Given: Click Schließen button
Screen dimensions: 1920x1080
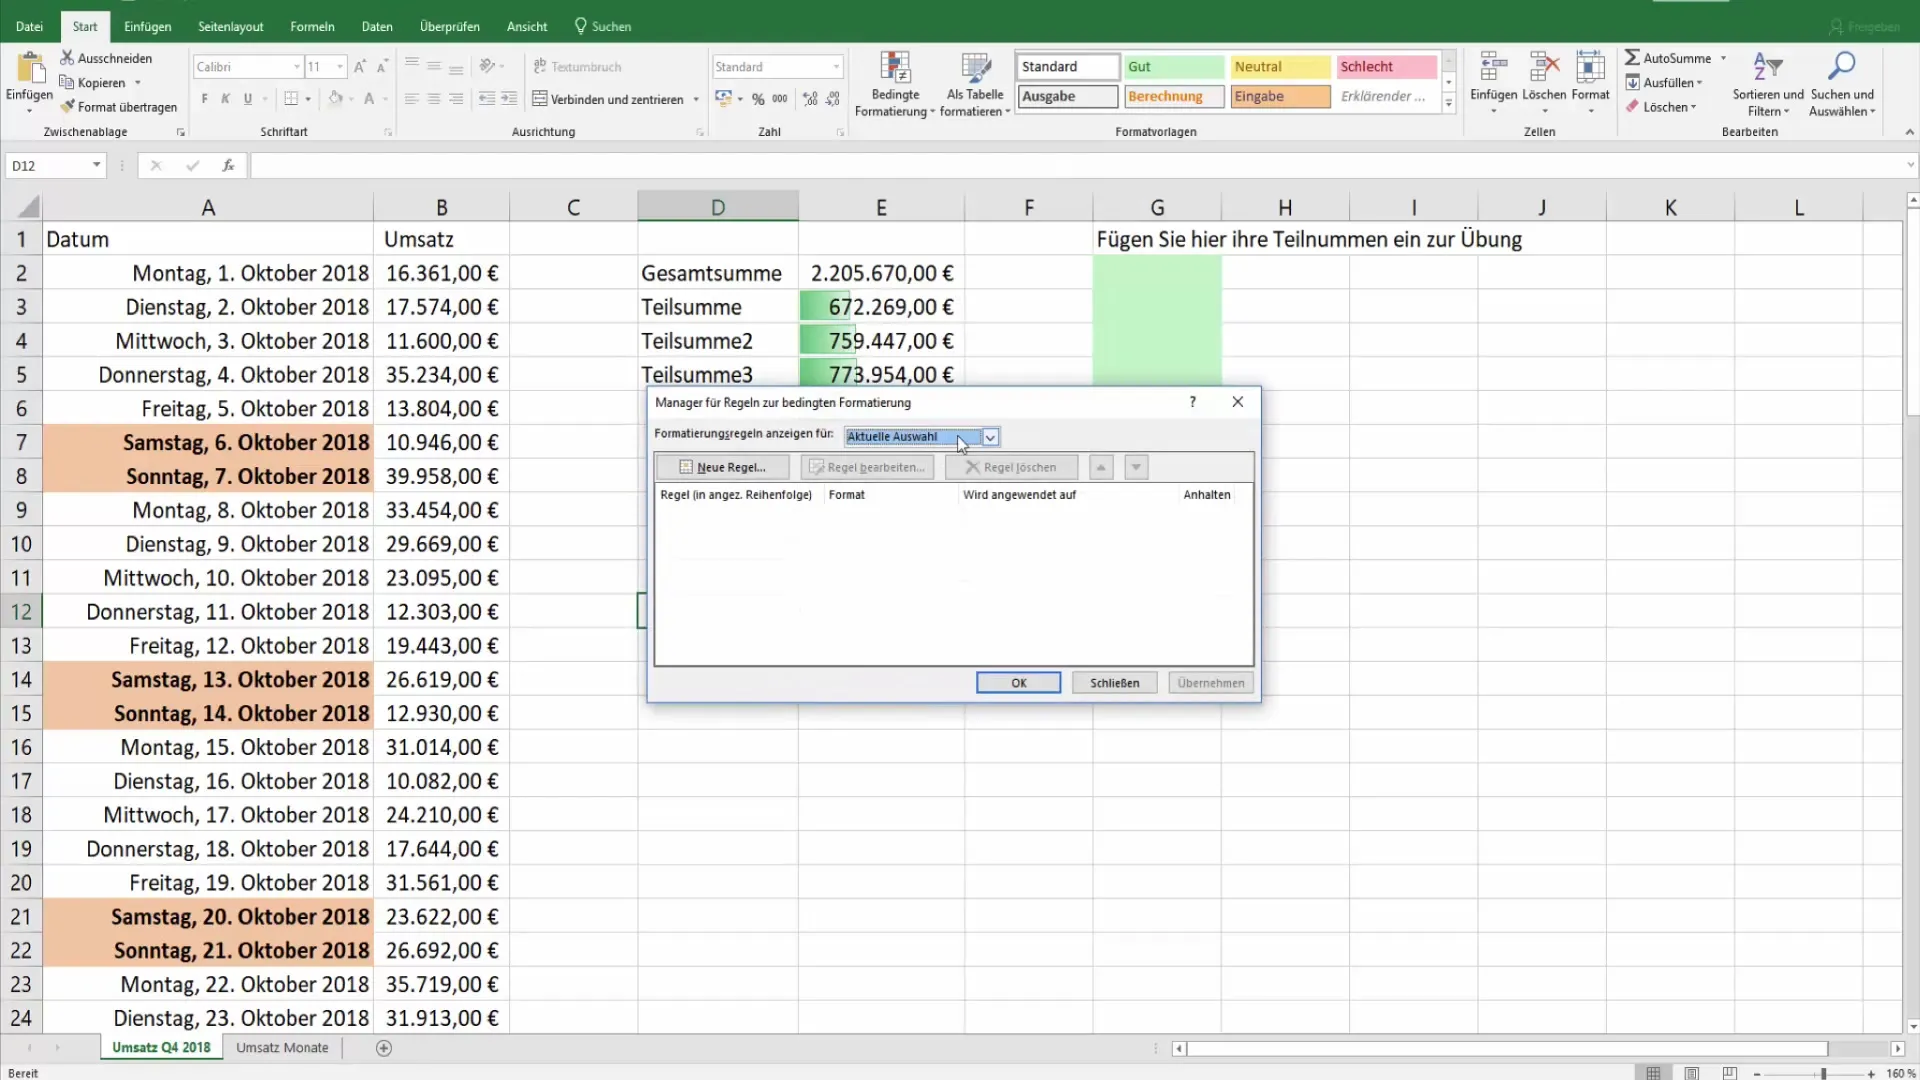Looking at the screenshot, I should coord(1114,683).
